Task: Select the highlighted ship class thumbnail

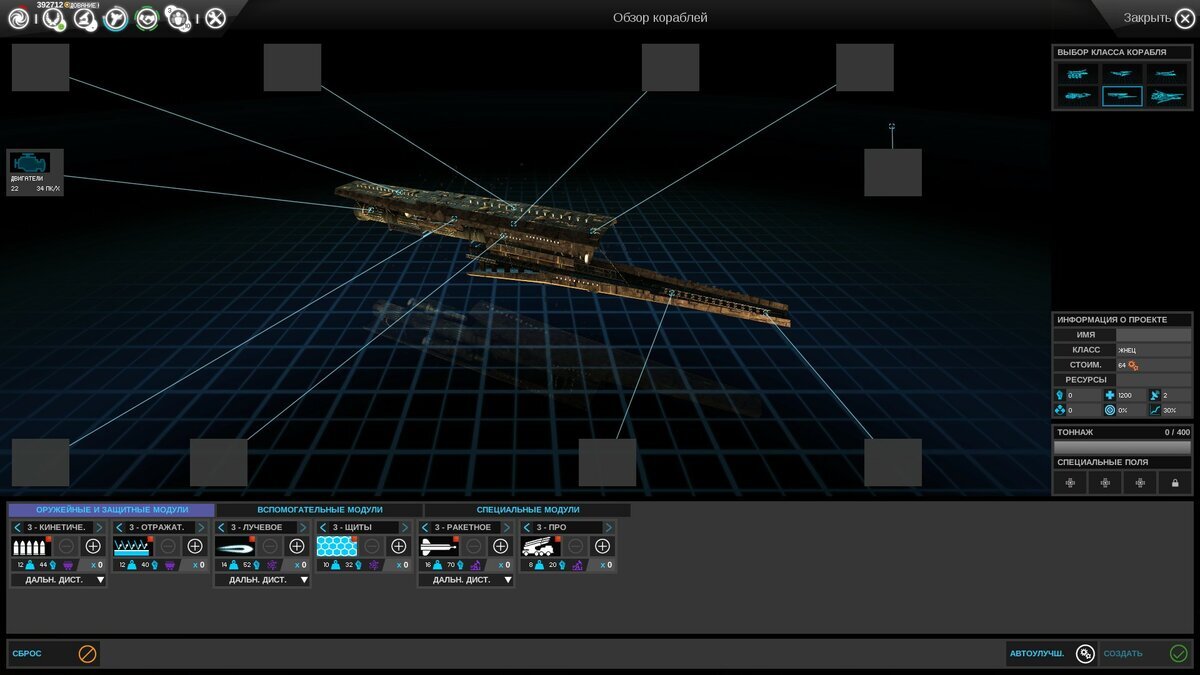Action: coord(1122,96)
